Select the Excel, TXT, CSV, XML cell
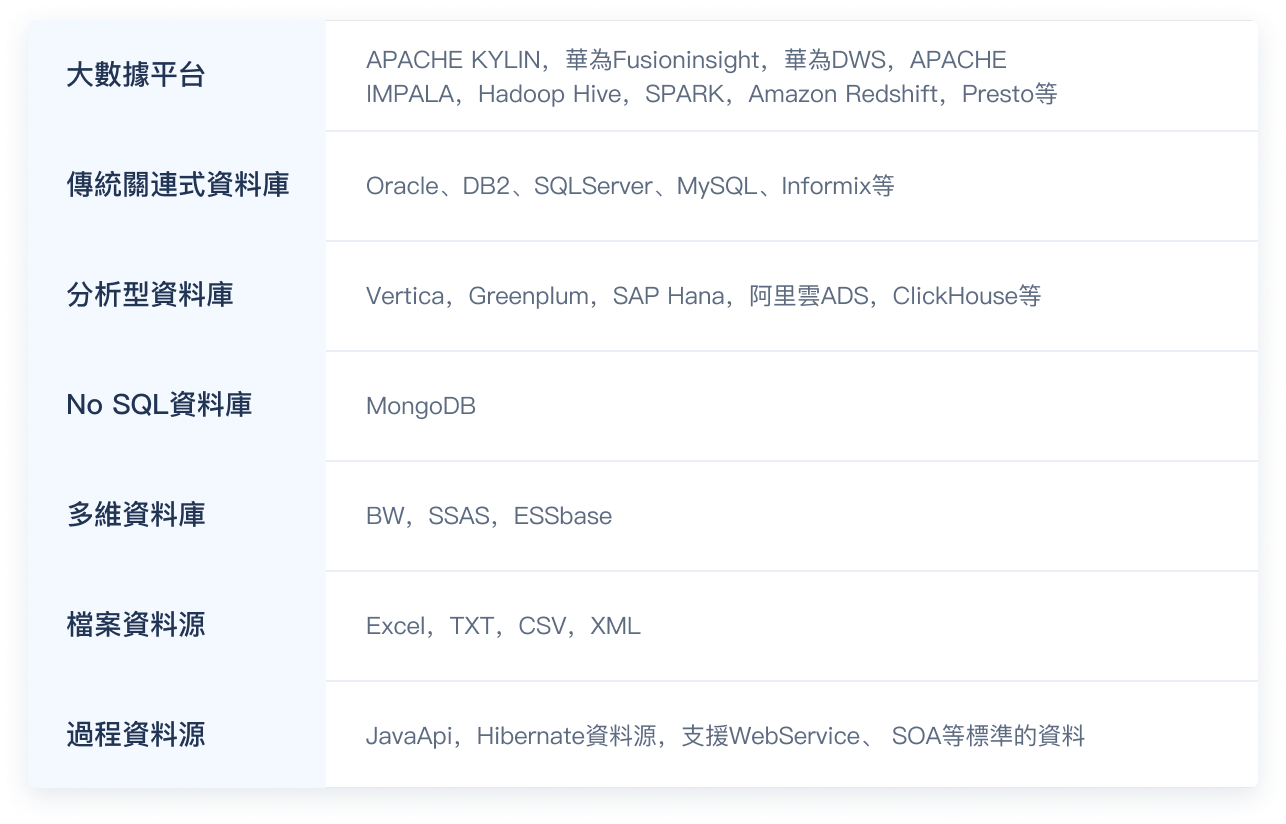 click(503, 626)
